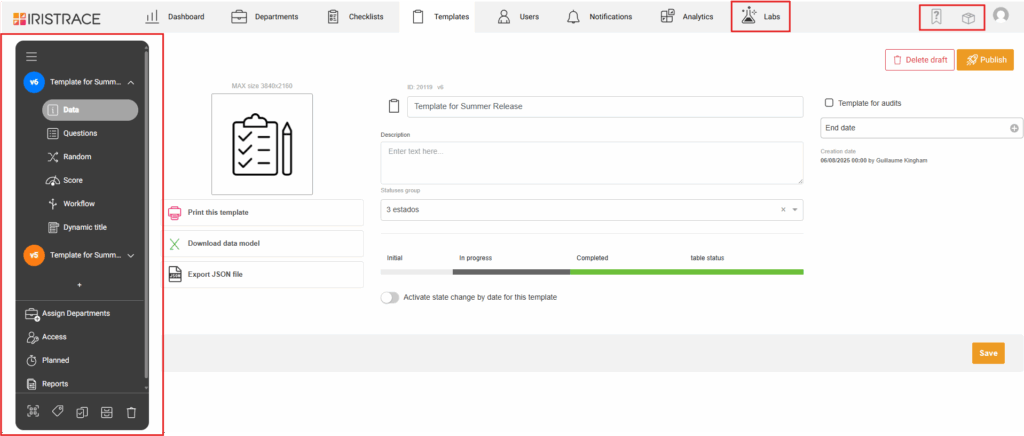This screenshot has height=436, width=1024.
Task: Click the tag icon at sidebar bottom
Action: (57, 412)
